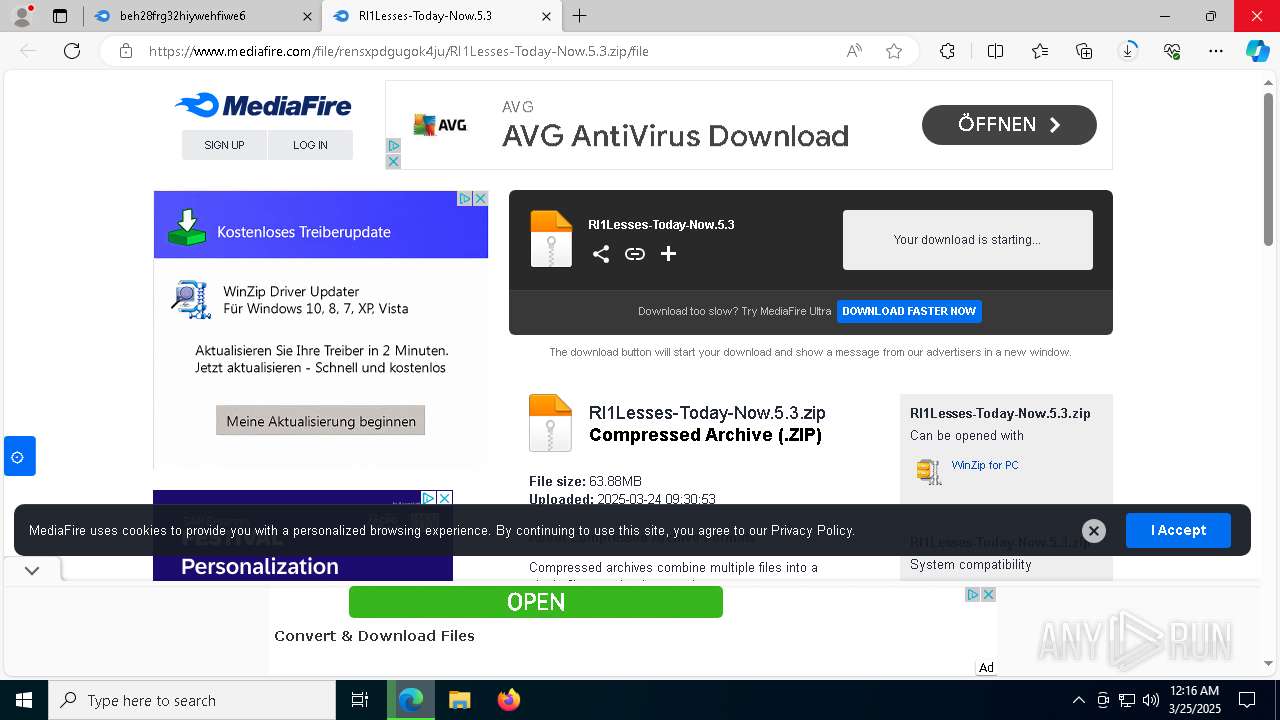The width and height of the screenshot is (1280, 720).
Task: Click the SIGN UP button
Action: coord(224,145)
